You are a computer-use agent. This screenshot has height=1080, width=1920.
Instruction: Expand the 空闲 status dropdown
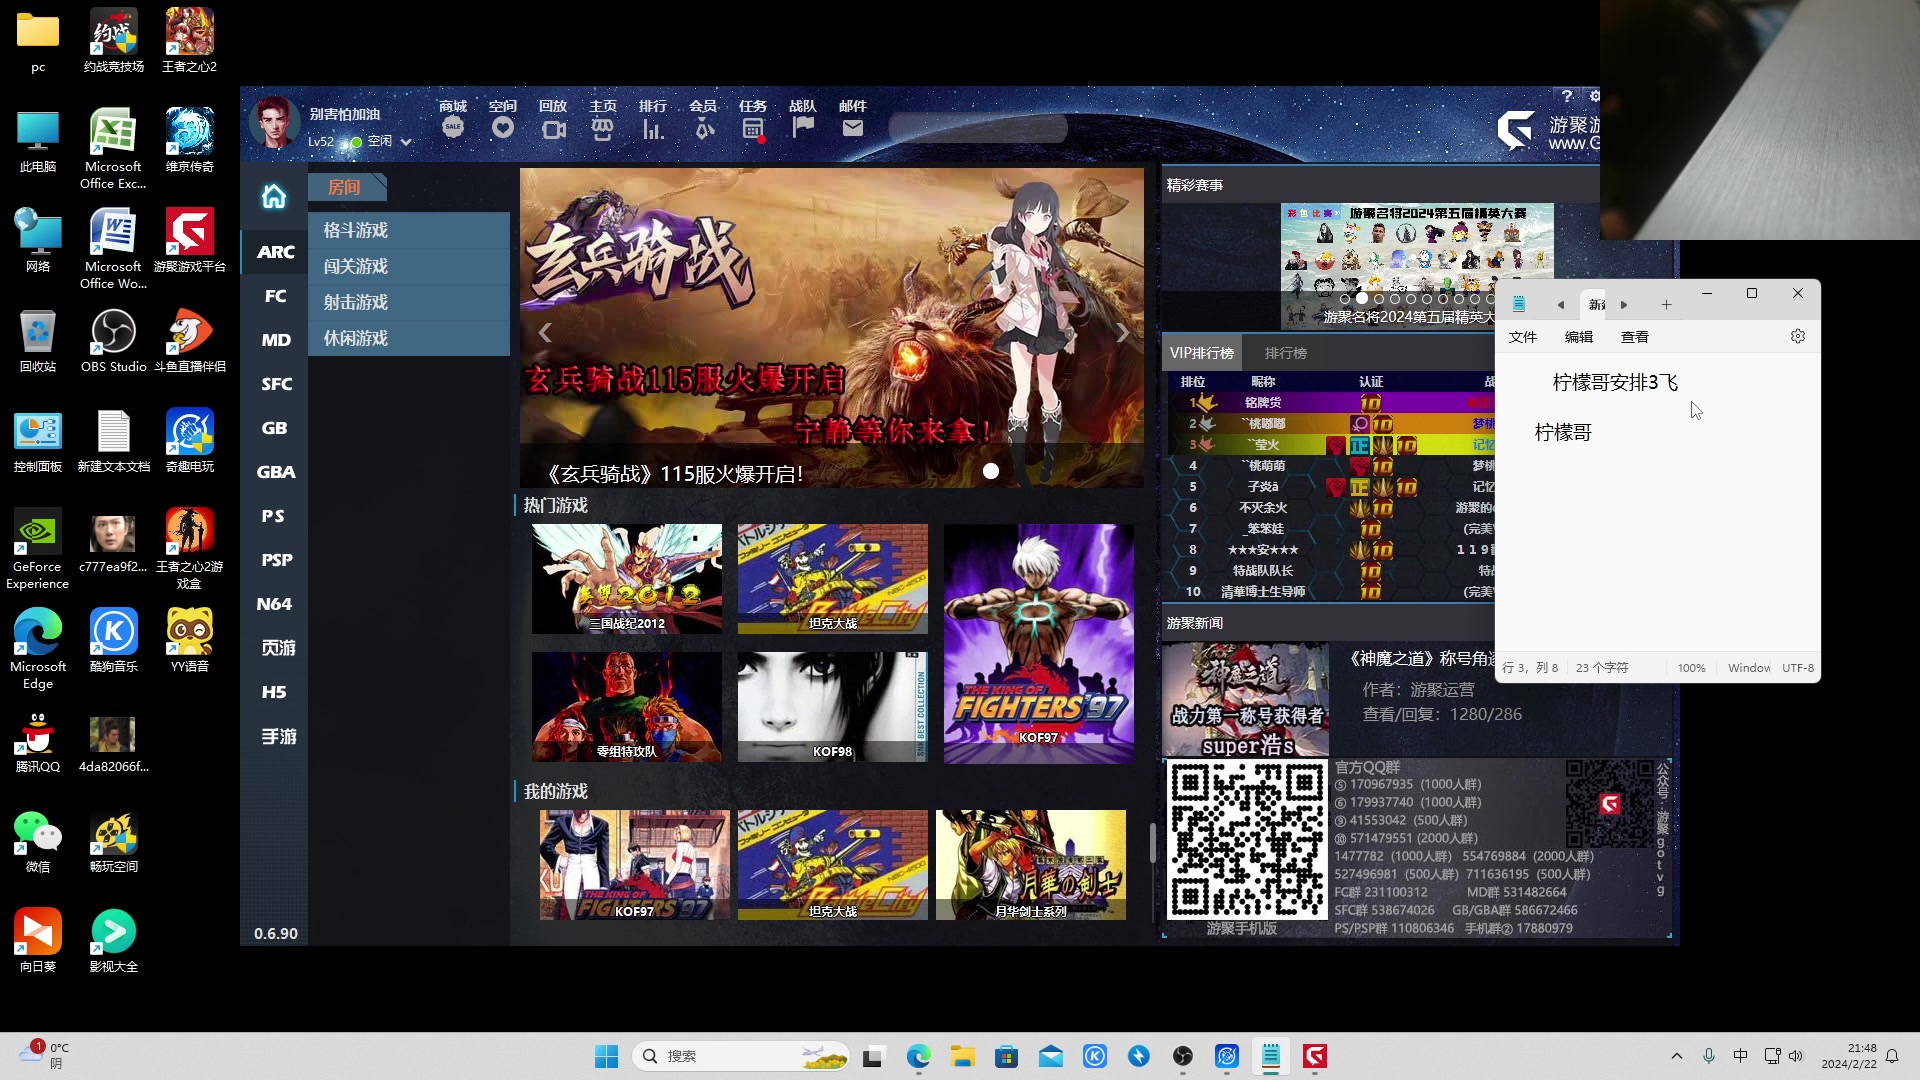pyautogui.click(x=405, y=142)
